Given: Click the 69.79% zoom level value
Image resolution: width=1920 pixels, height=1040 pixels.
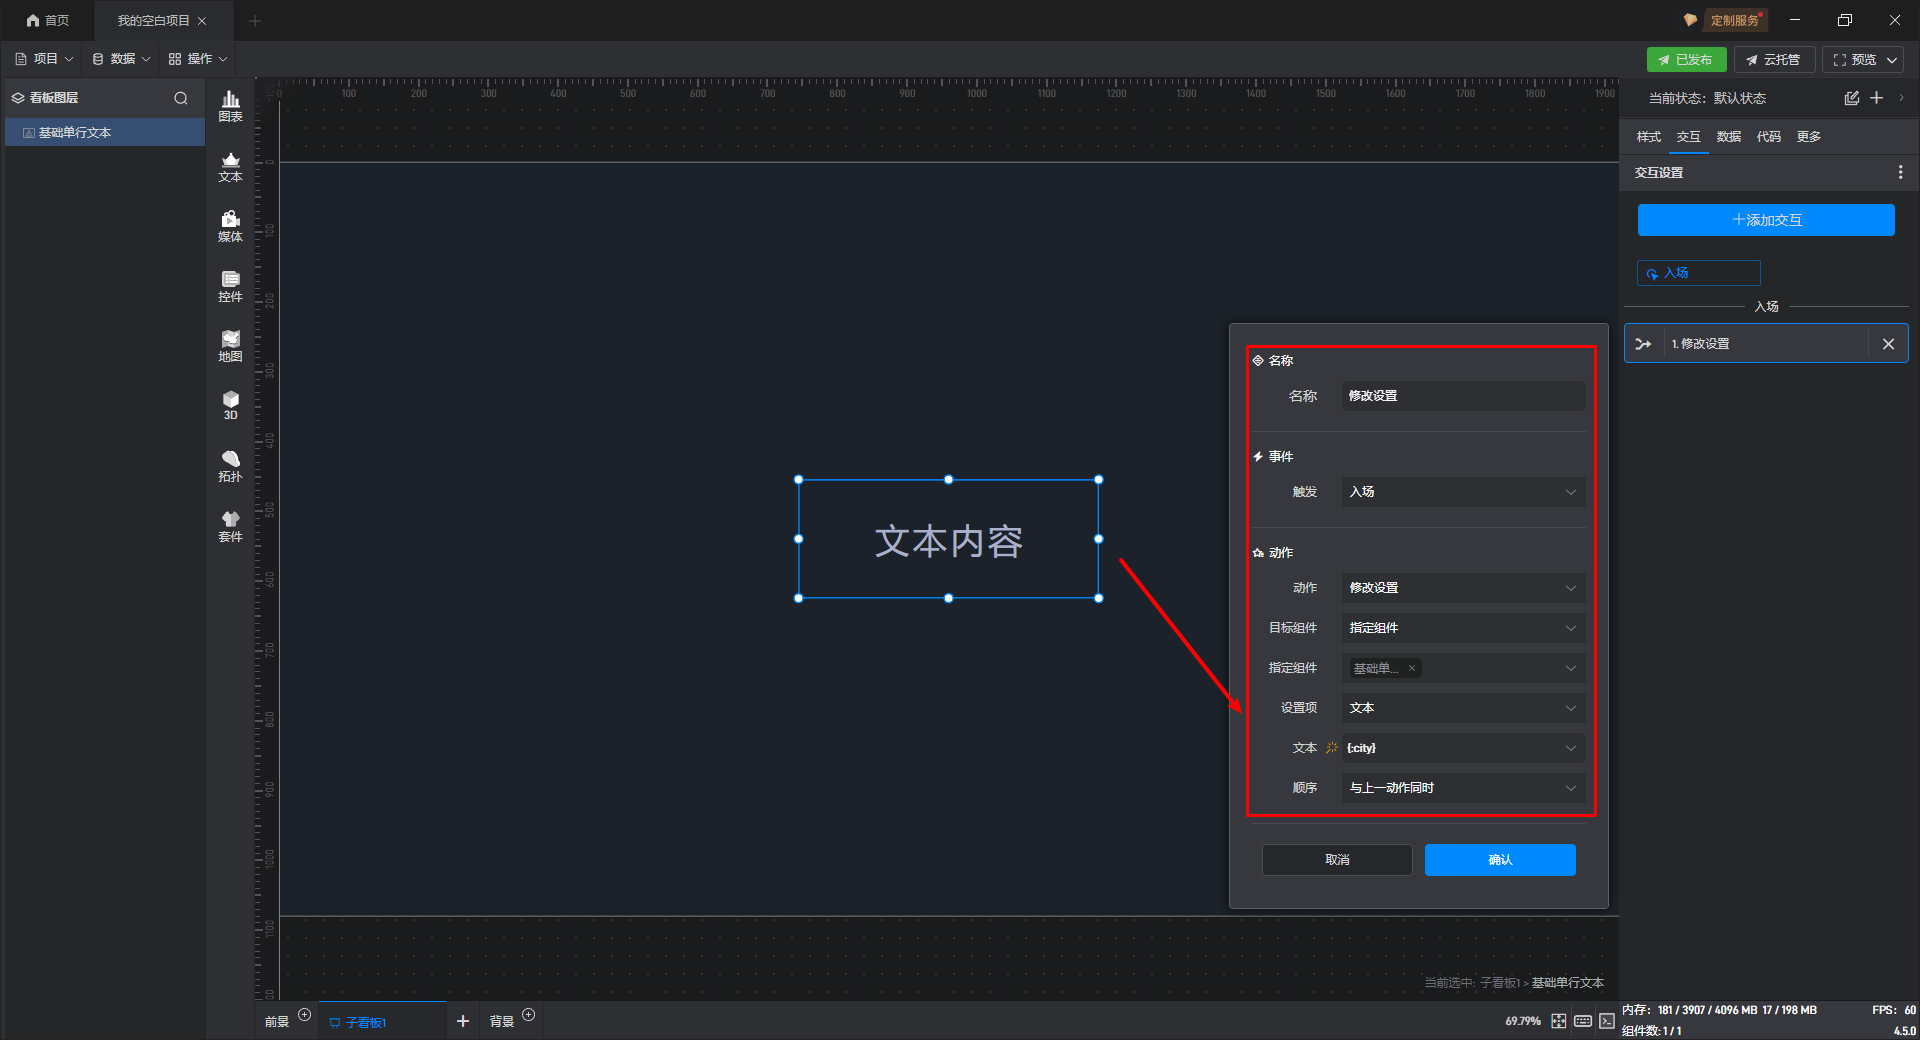Looking at the screenshot, I should [1523, 1021].
